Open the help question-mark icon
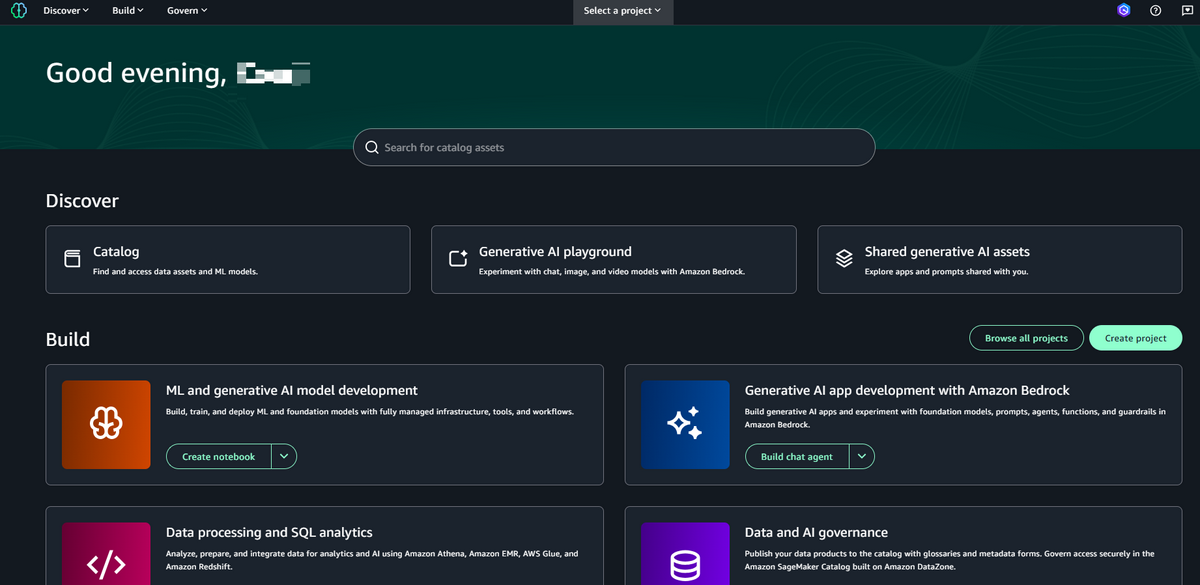 tap(1156, 11)
